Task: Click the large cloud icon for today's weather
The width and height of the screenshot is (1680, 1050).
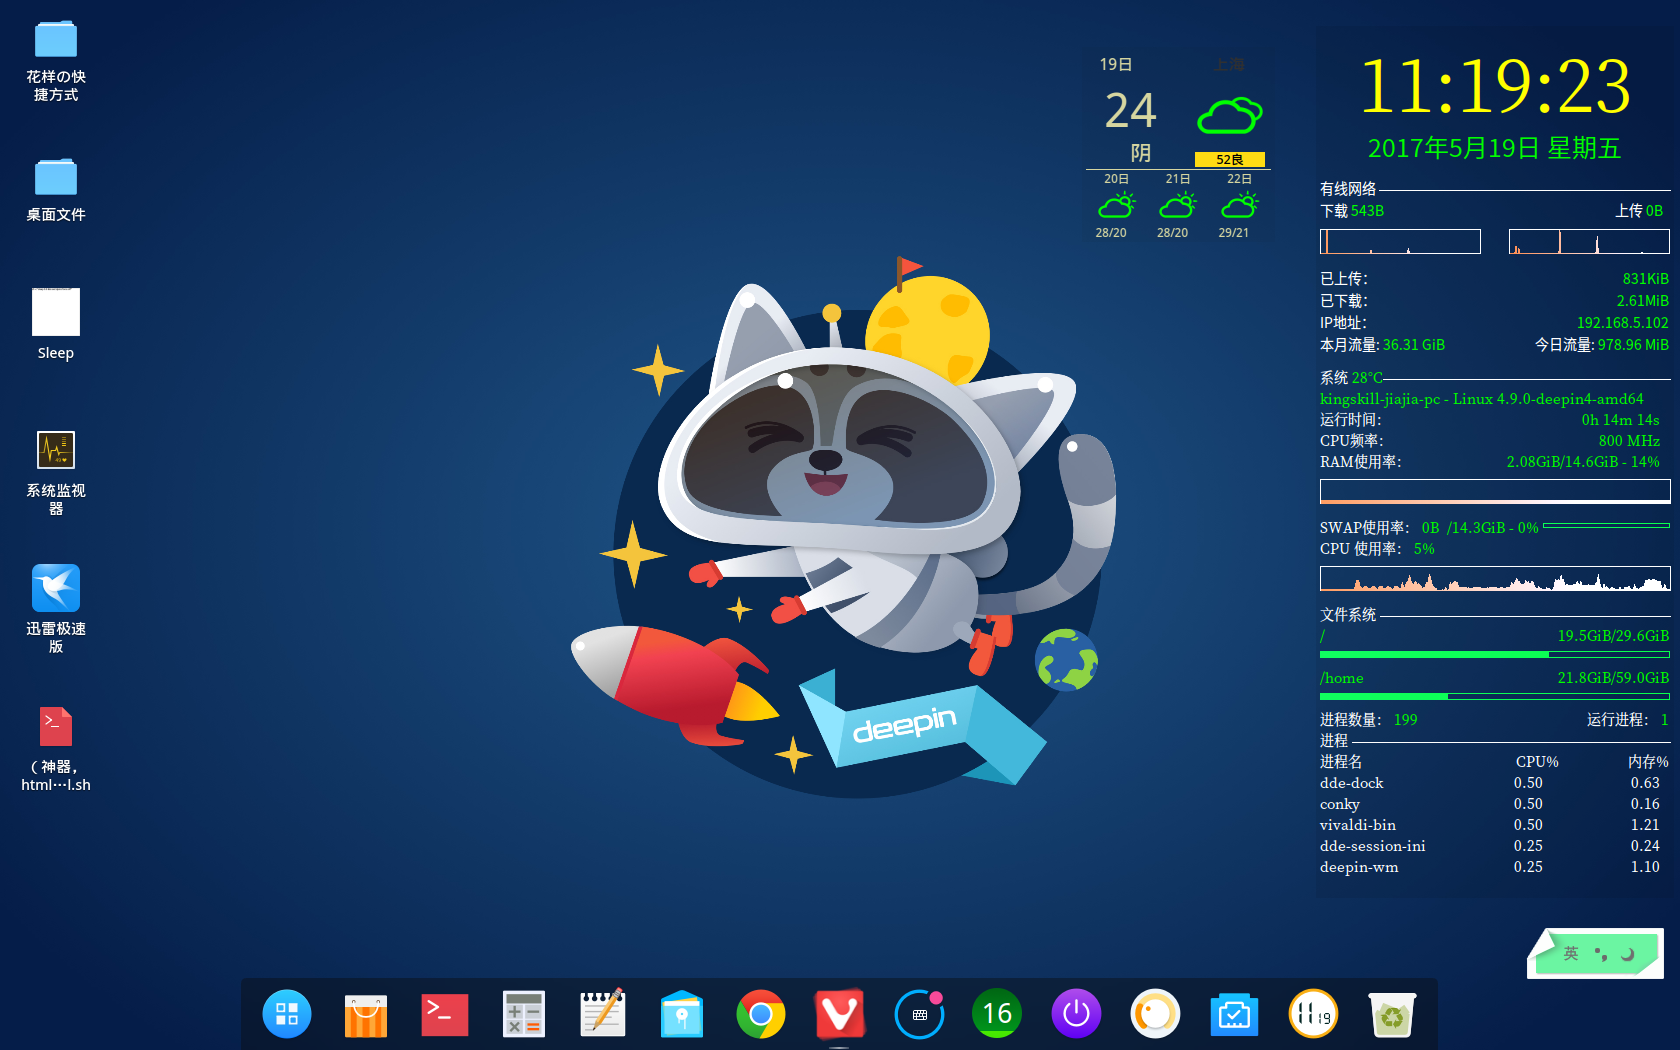Action: coord(1230,116)
